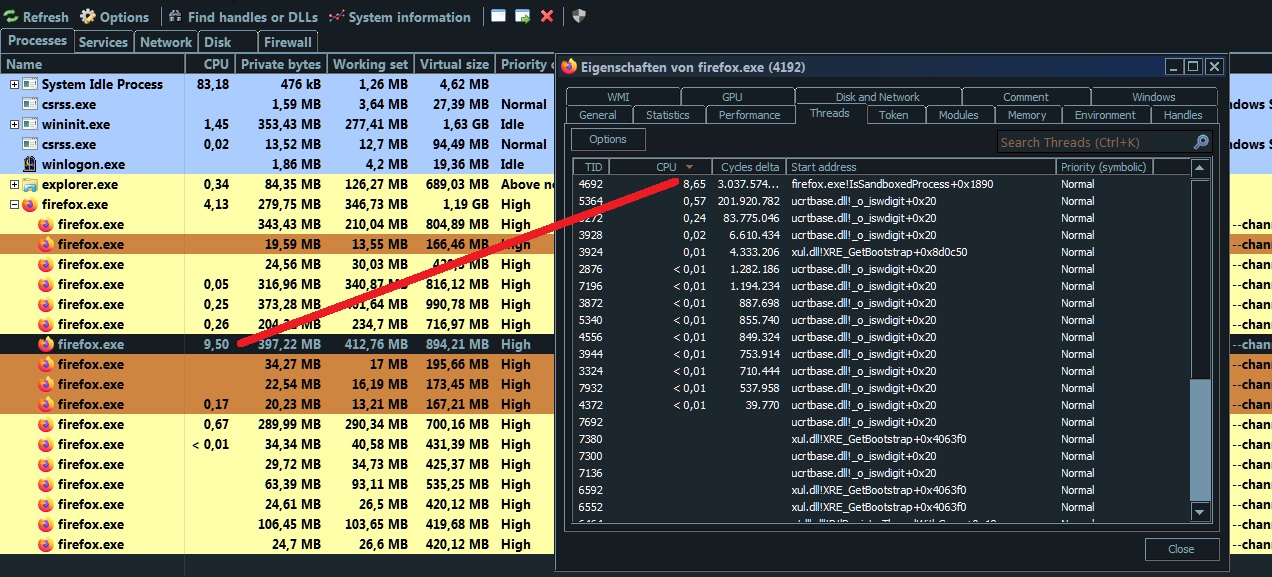Expand the wininit.exe tree node

click(x=15, y=125)
